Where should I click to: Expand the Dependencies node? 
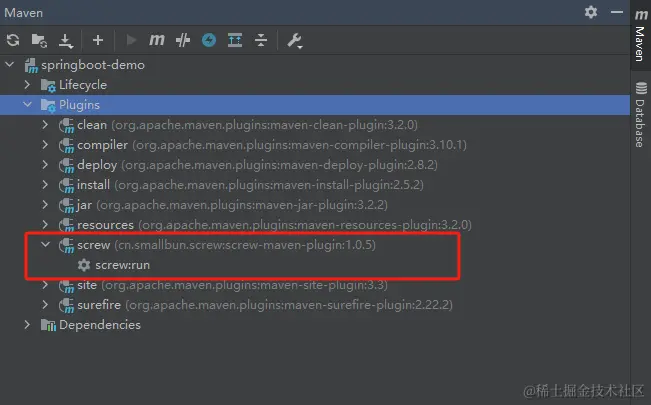coord(27,324)
